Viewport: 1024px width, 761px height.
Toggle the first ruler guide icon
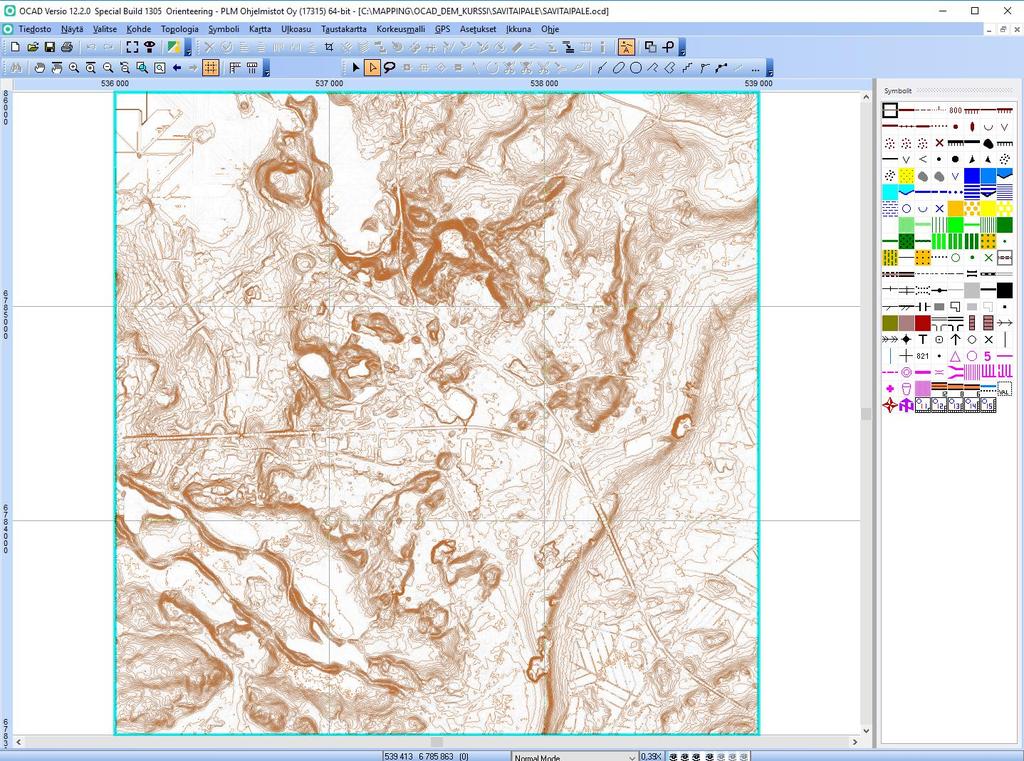[235, 67]
